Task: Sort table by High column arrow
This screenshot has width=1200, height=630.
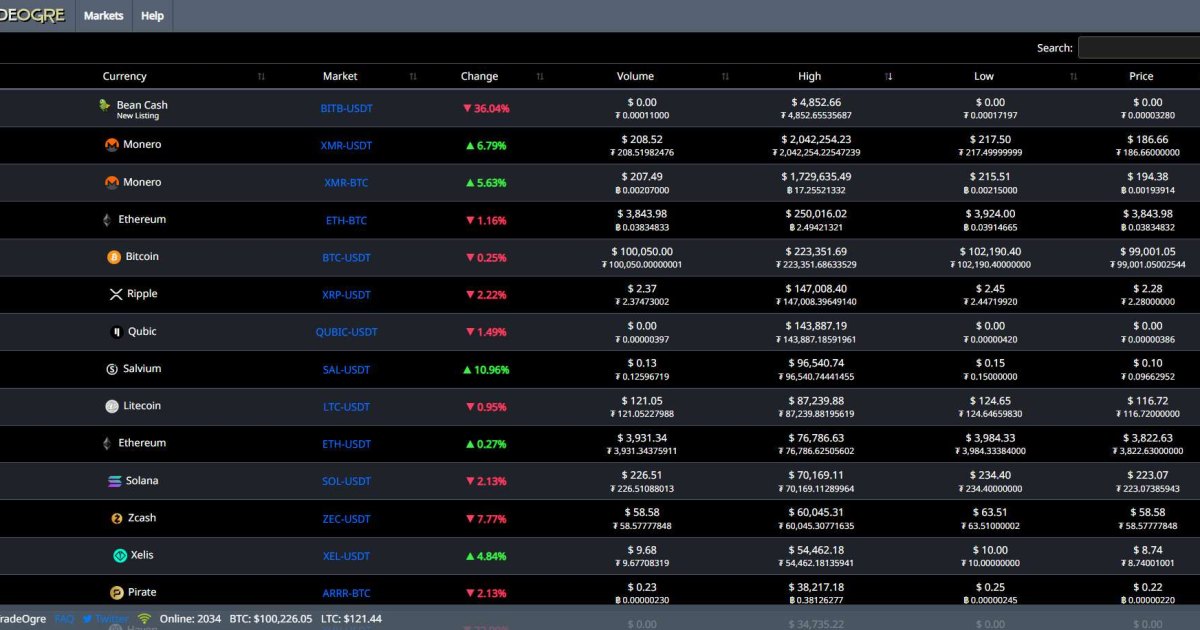Action: [889, 77]
